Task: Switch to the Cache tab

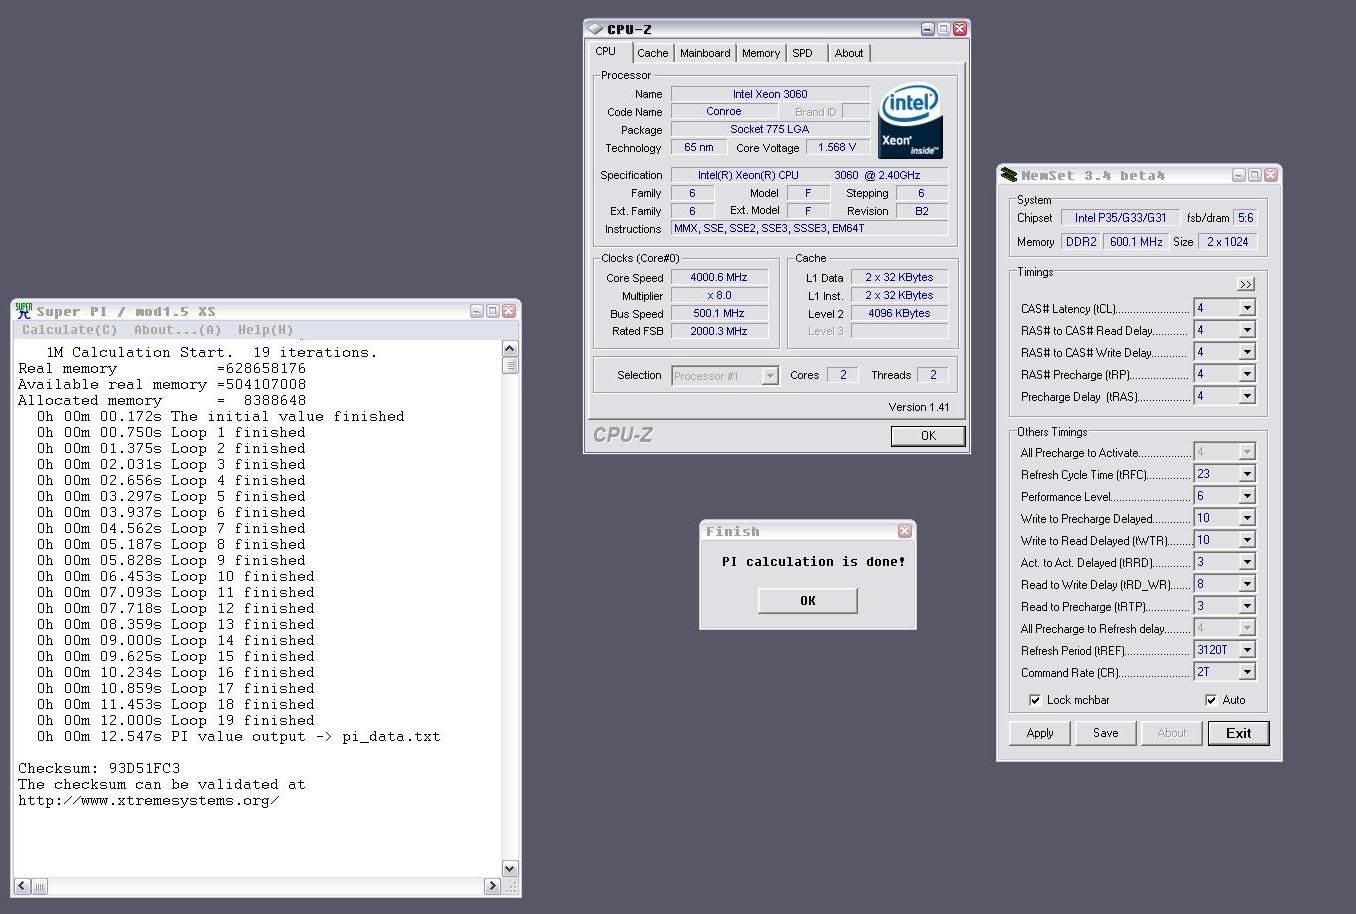Action: 653,53
